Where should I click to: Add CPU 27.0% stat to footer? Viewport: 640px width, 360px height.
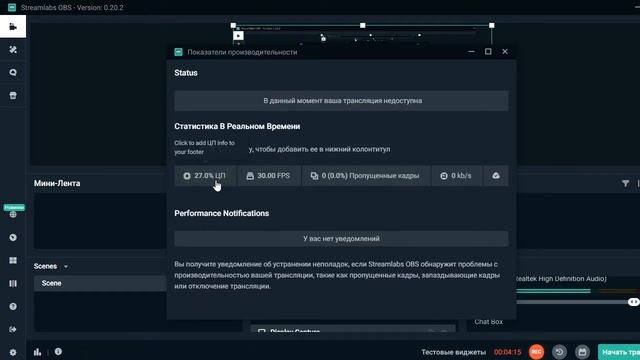coord(205,176)
